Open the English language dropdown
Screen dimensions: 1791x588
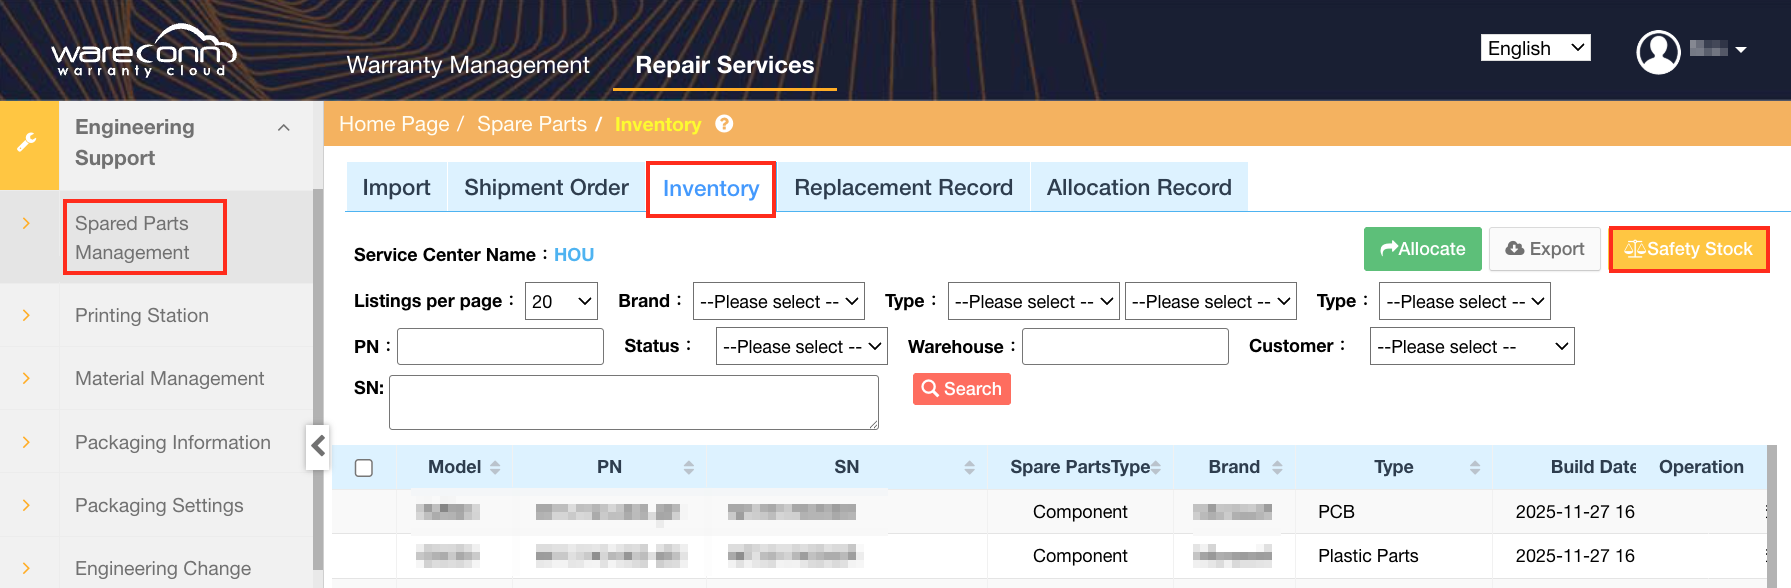1534,48
